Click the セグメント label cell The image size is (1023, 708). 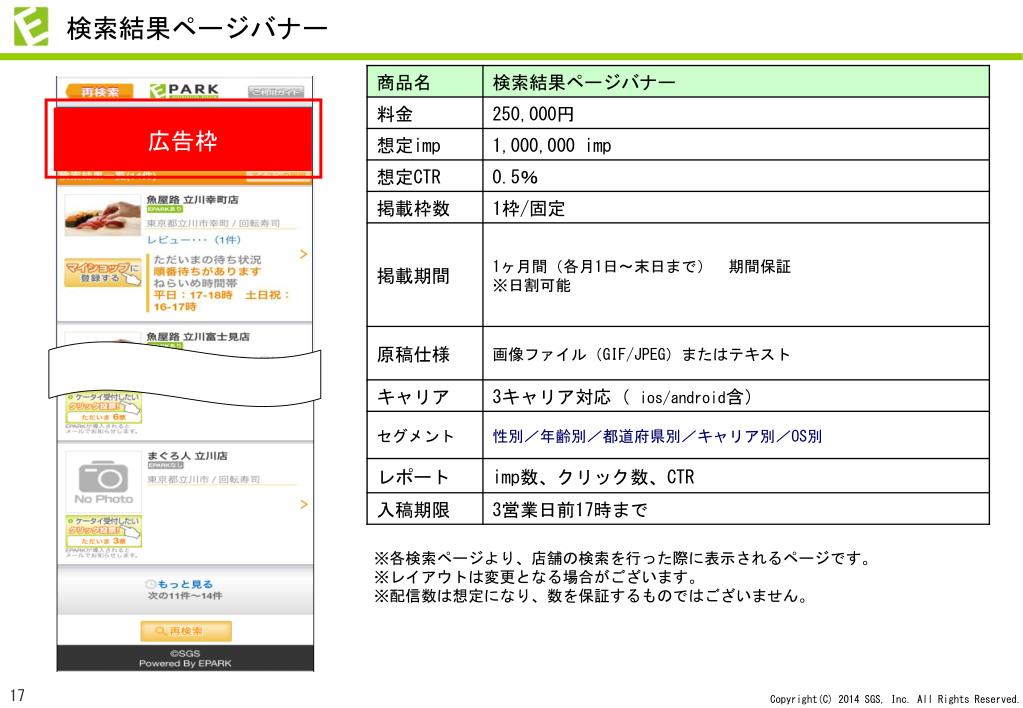[425, 435]
